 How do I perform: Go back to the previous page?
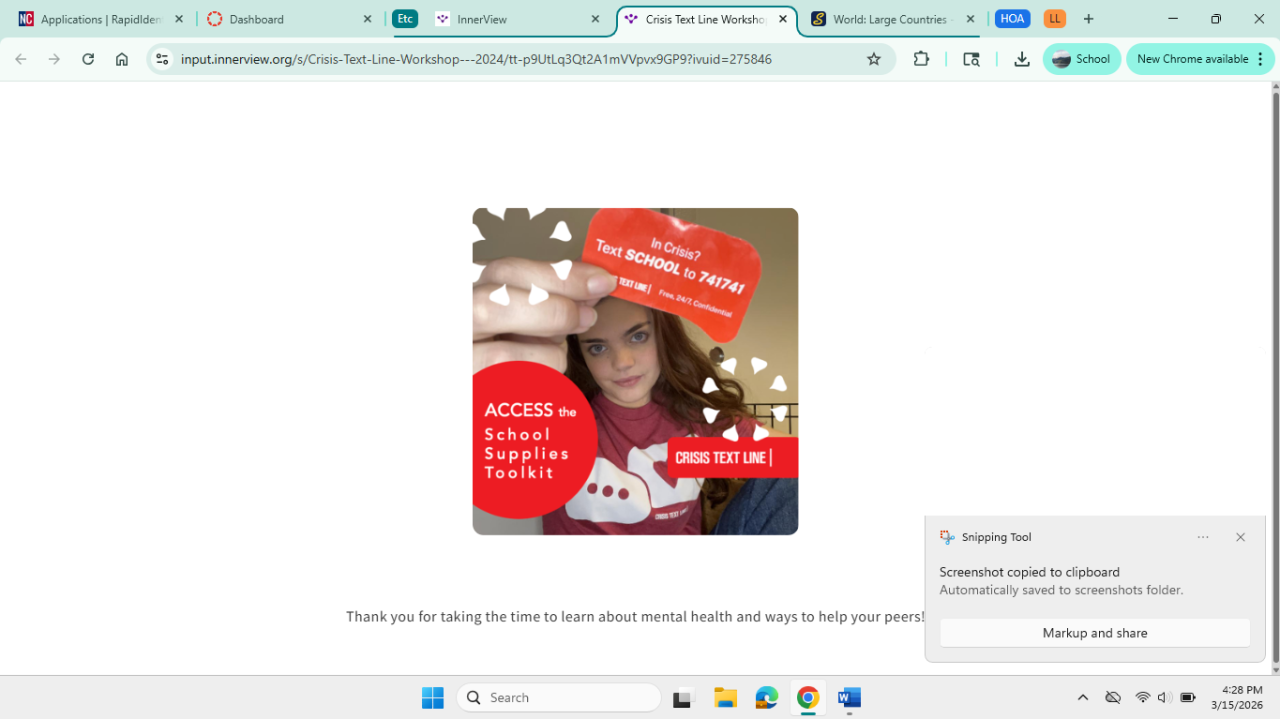[21, 59]
